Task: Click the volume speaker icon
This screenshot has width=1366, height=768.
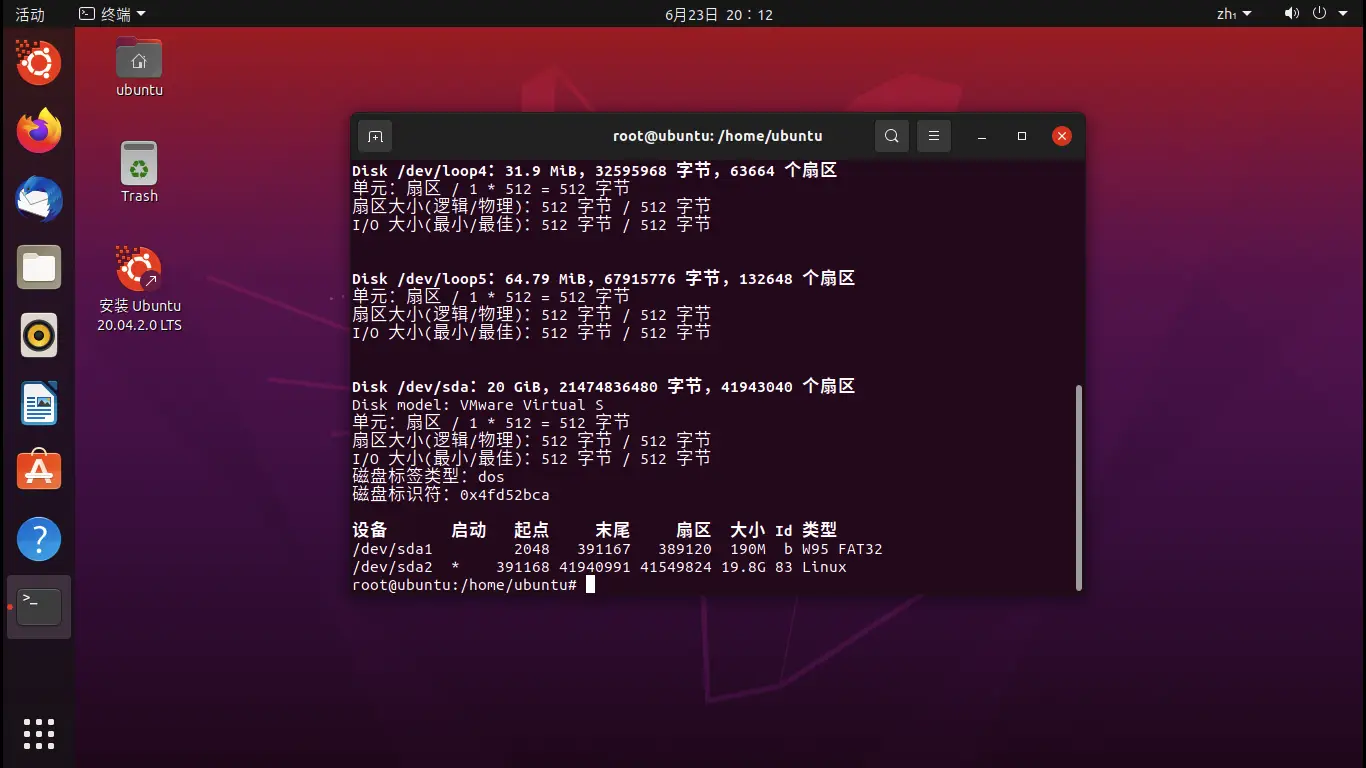Action: tap(1292, 14)
